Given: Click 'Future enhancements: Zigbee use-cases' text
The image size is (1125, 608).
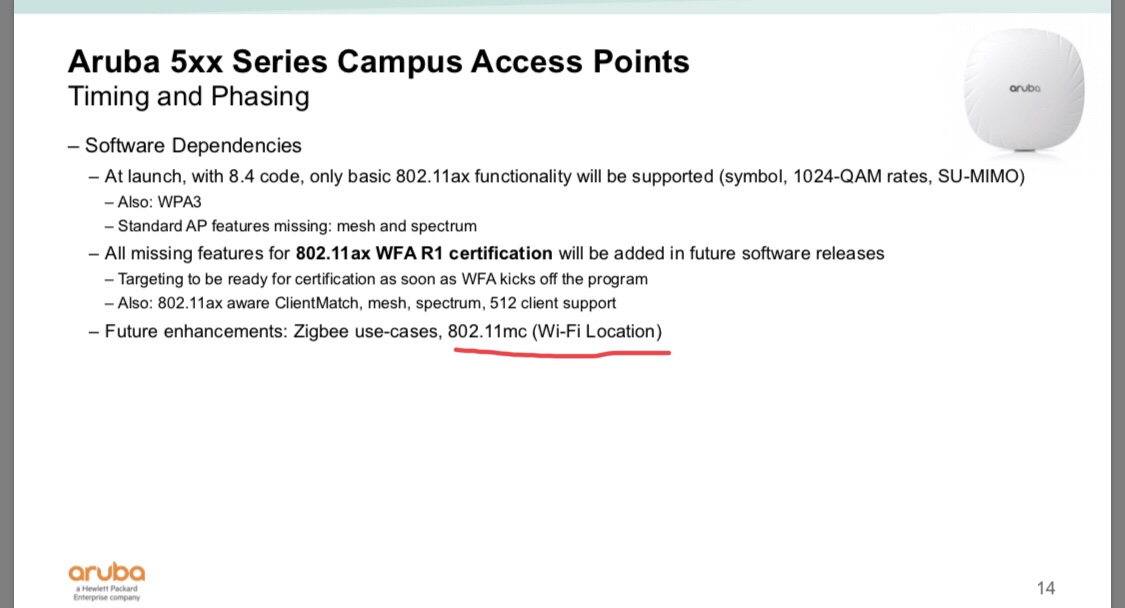Looking at the screenshot, I should click(x=273, y=332).
